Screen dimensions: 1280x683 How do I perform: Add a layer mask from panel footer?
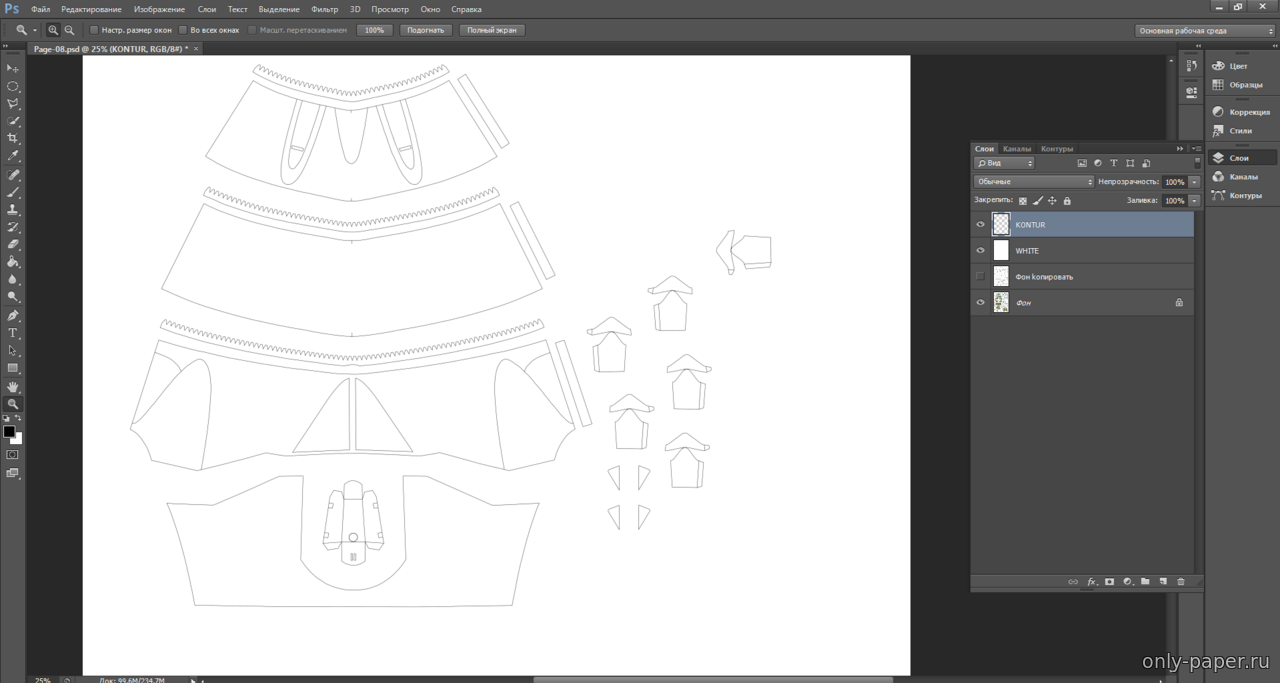[x=1109, y=582]
